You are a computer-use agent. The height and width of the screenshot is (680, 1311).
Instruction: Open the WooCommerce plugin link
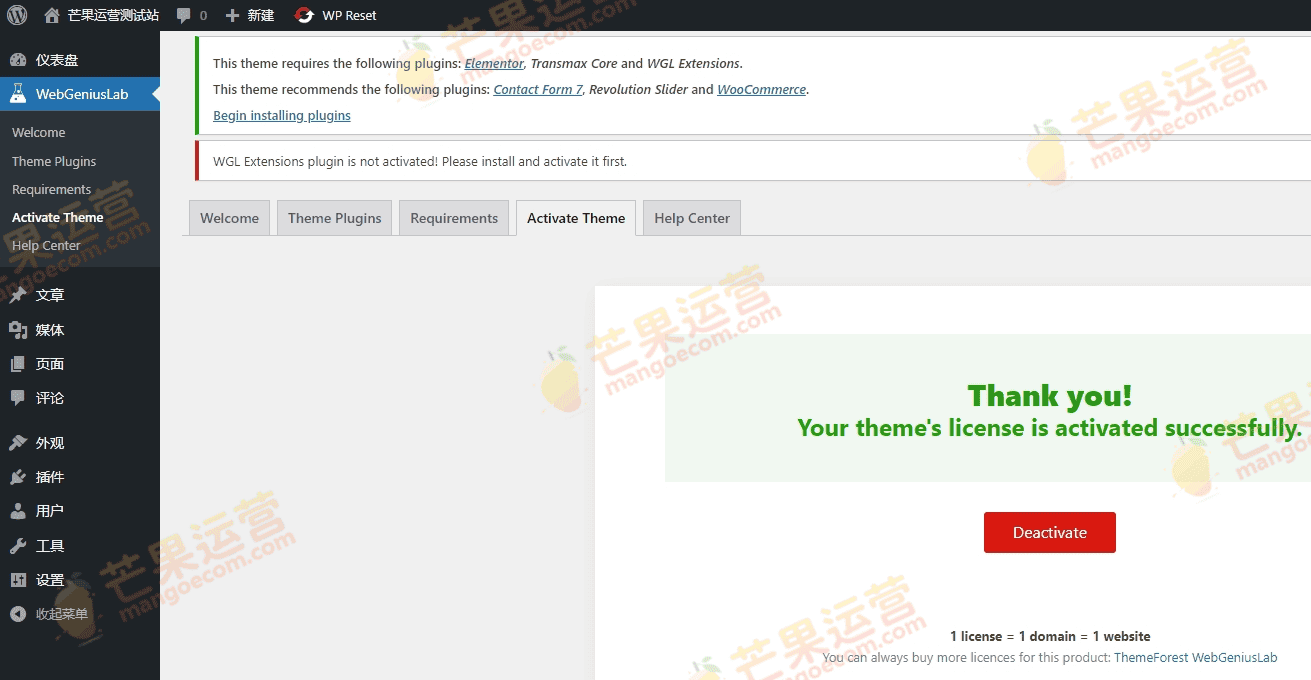(761, 89)
